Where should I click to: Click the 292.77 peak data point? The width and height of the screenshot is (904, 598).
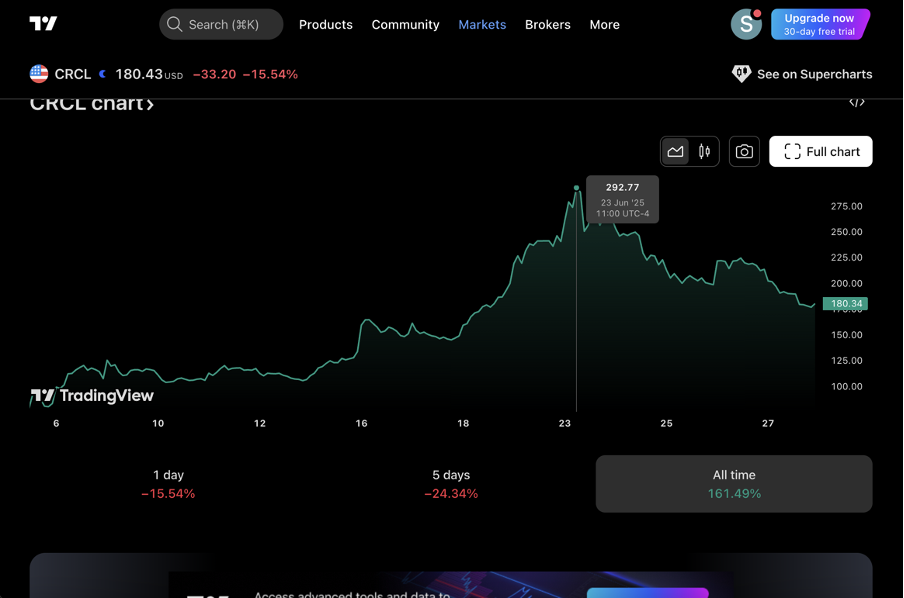tap(577, 188)
